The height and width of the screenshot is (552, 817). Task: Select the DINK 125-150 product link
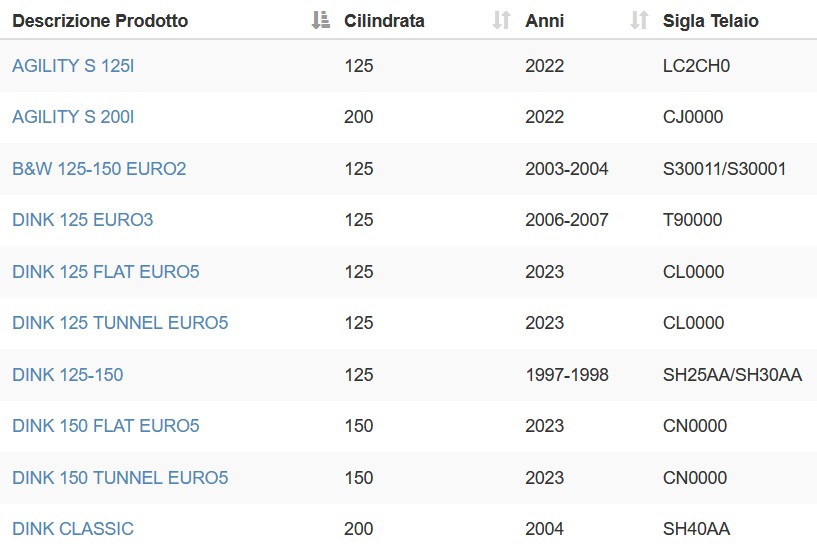point(68,375)
